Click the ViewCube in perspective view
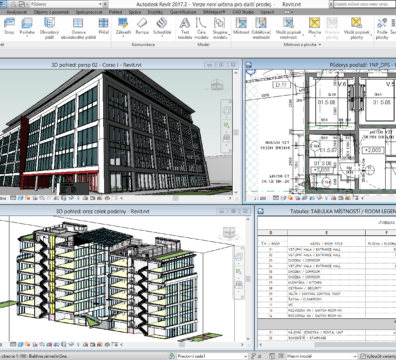Image resolution: width=396 pixels, height=360 pixels. pyautogui.click(x=217, y=85)
